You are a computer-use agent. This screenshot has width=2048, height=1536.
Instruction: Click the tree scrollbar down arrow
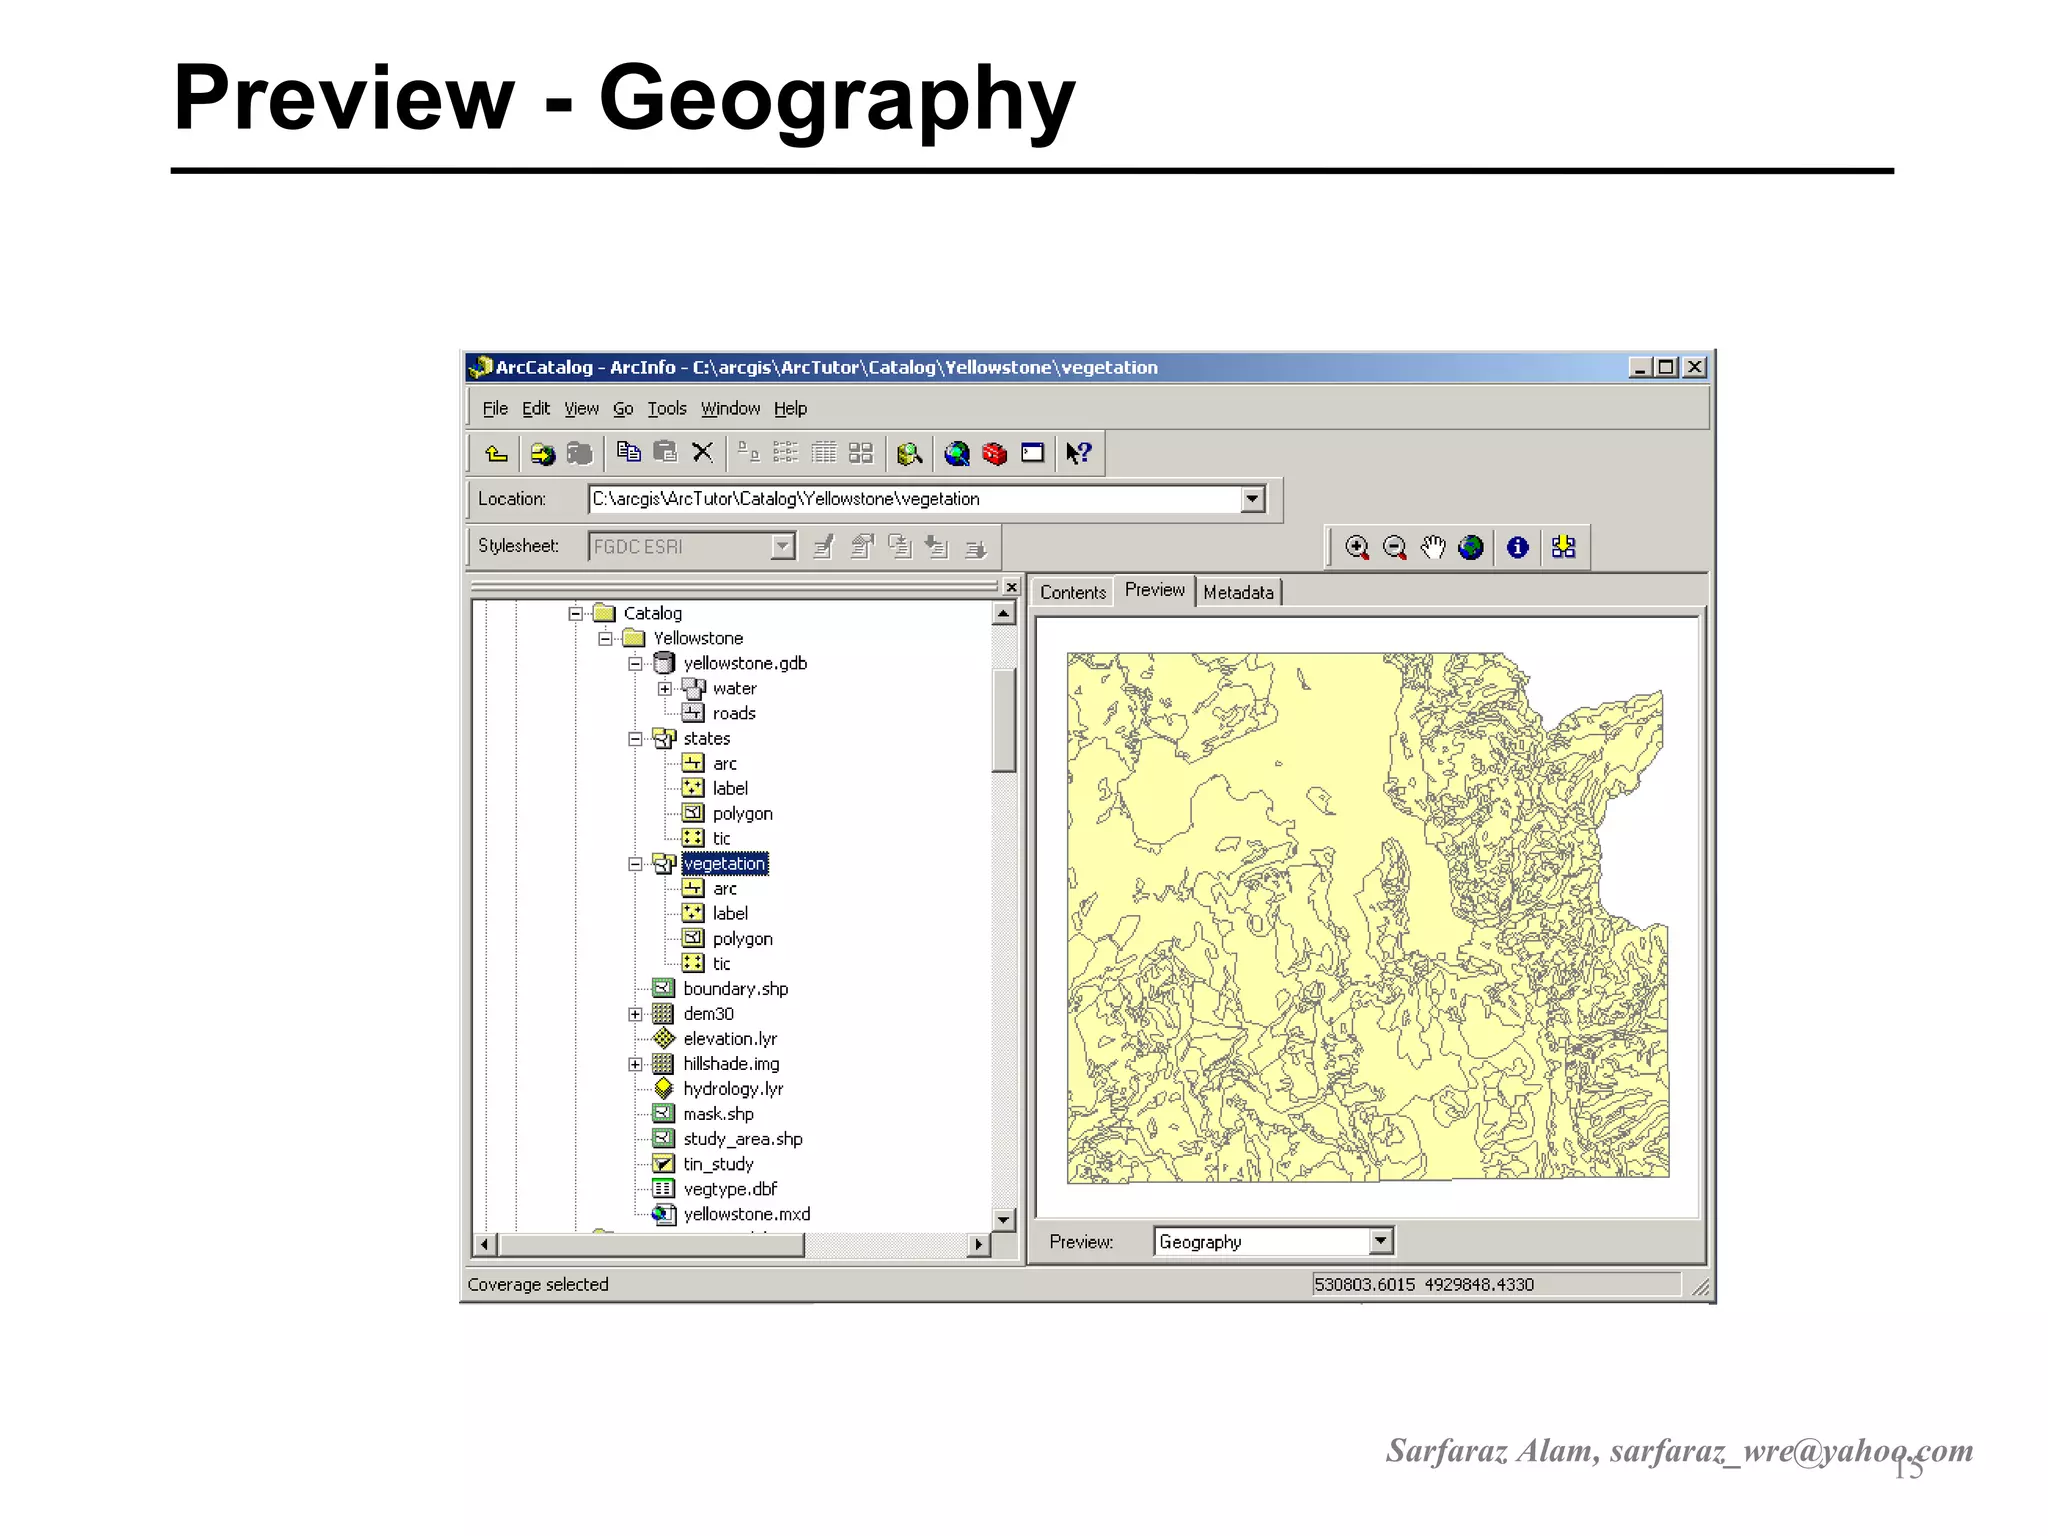pyautogui.click(x=1004, y=1219)
